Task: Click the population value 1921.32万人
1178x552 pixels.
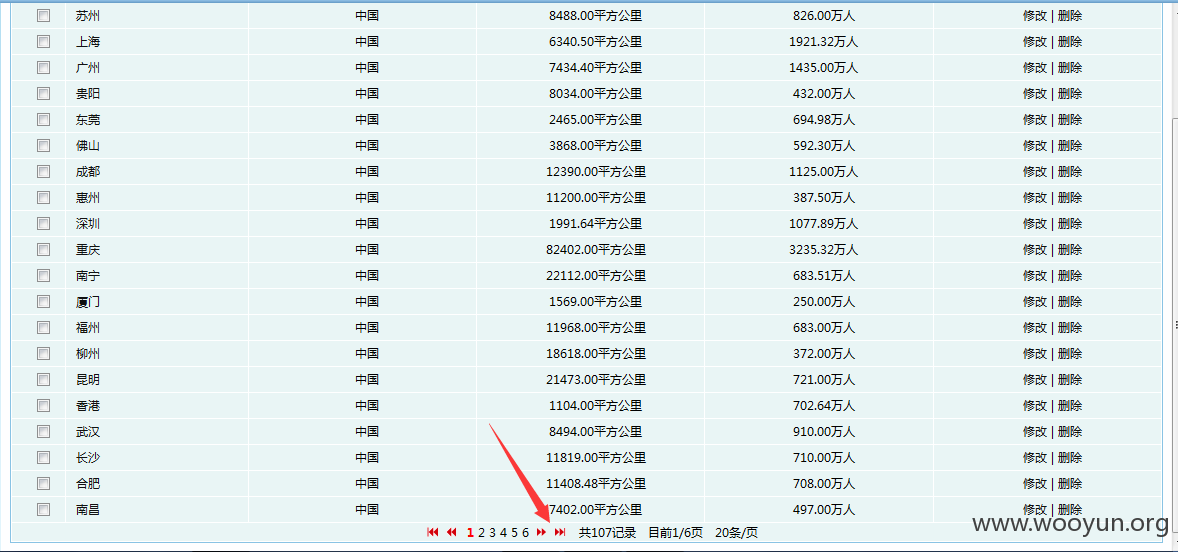Action: 823,42
